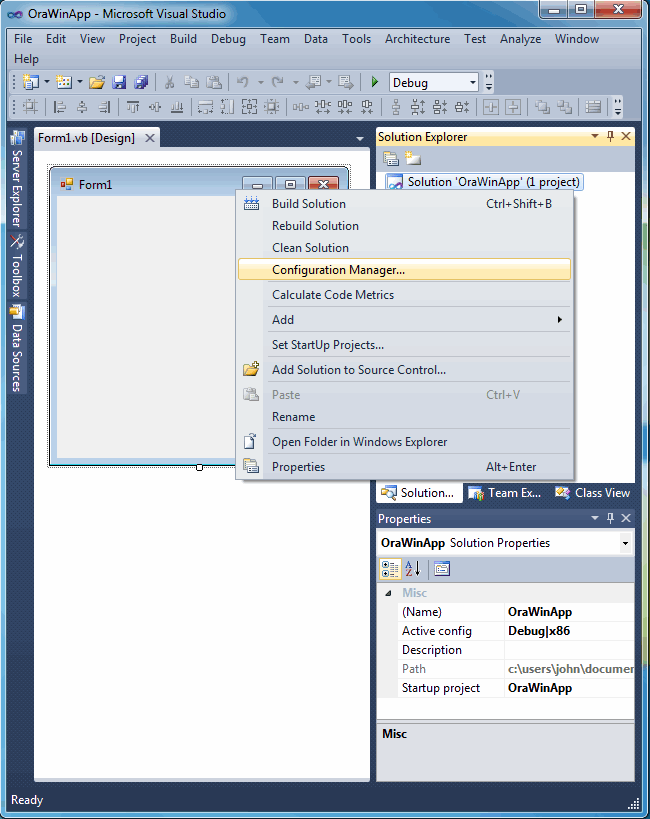Choose Open Folder in Windows Explorer

pos(404,442)
